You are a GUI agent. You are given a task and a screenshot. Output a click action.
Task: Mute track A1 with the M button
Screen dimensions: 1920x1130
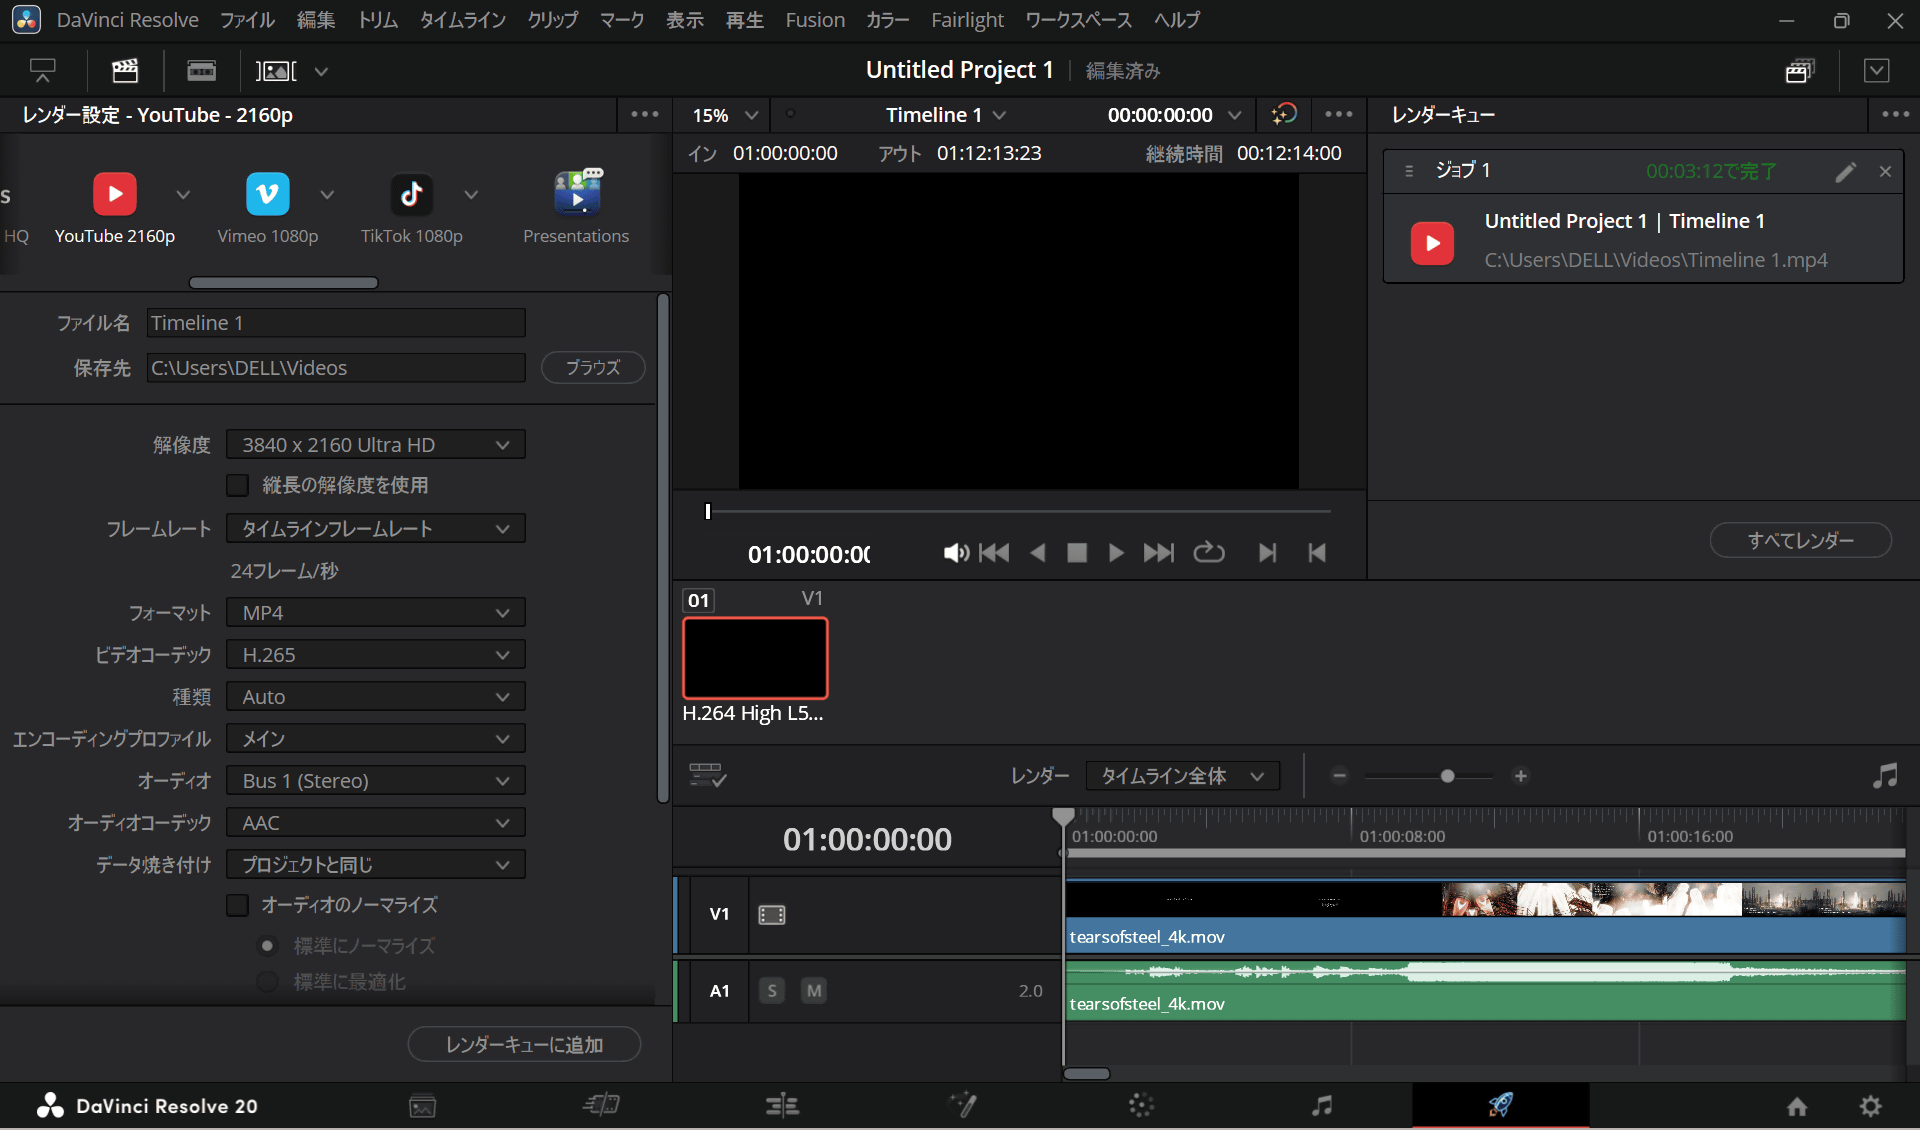(x=813, y=990)
